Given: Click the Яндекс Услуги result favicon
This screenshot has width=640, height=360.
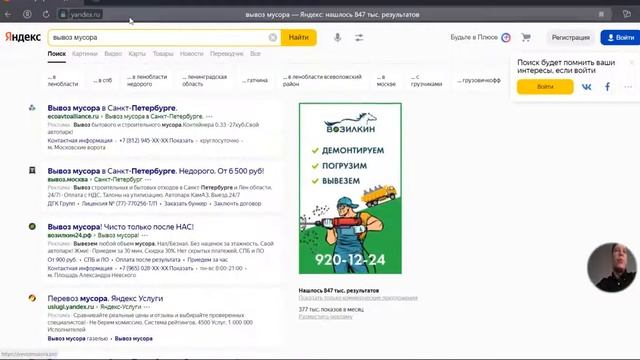Looking at the screenshot, I should click(32, 298).
